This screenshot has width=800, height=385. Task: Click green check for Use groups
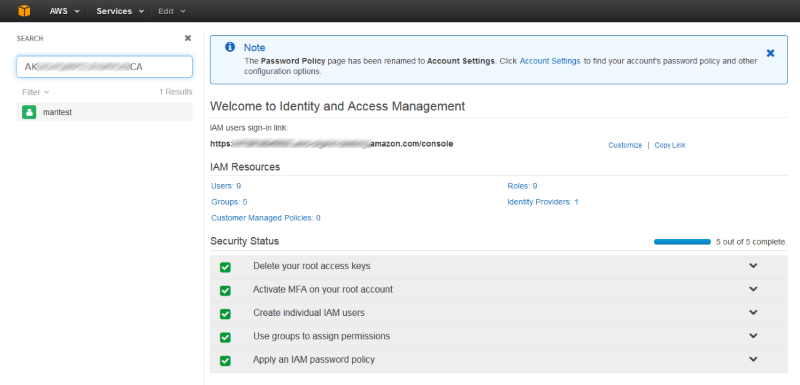[x=225, y=338]
